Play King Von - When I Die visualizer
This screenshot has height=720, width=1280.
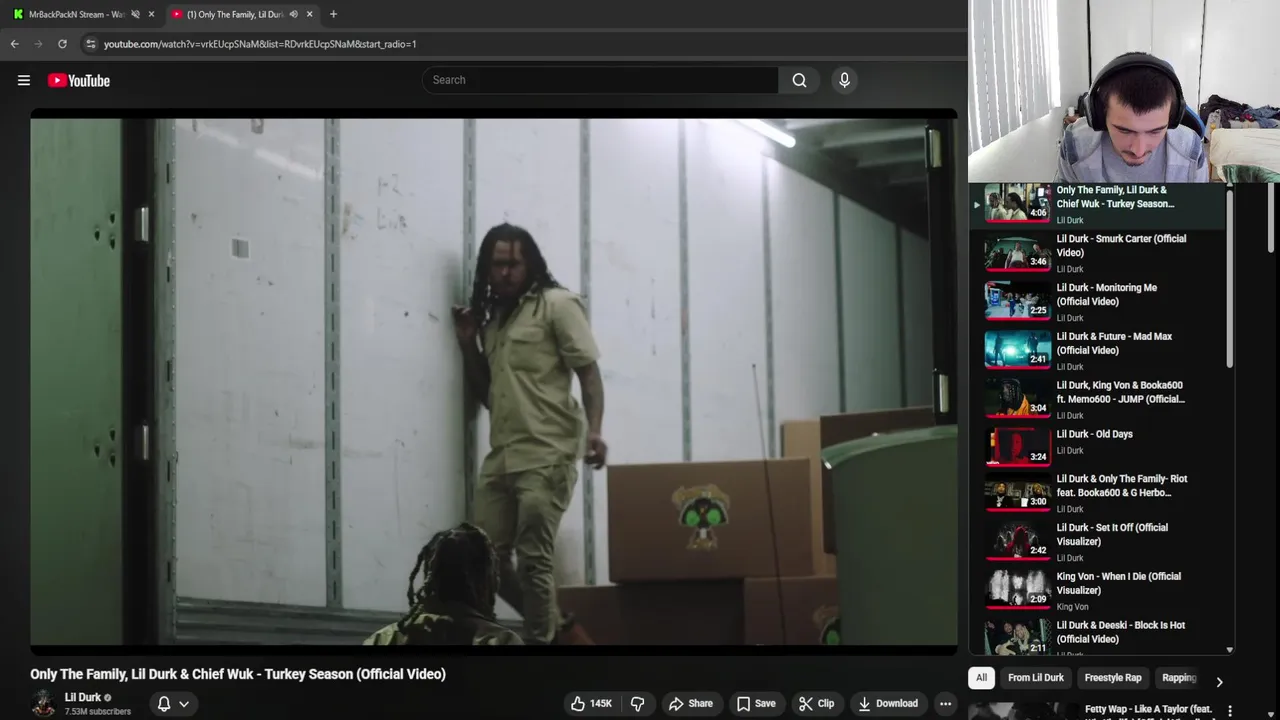point(1096,592)
